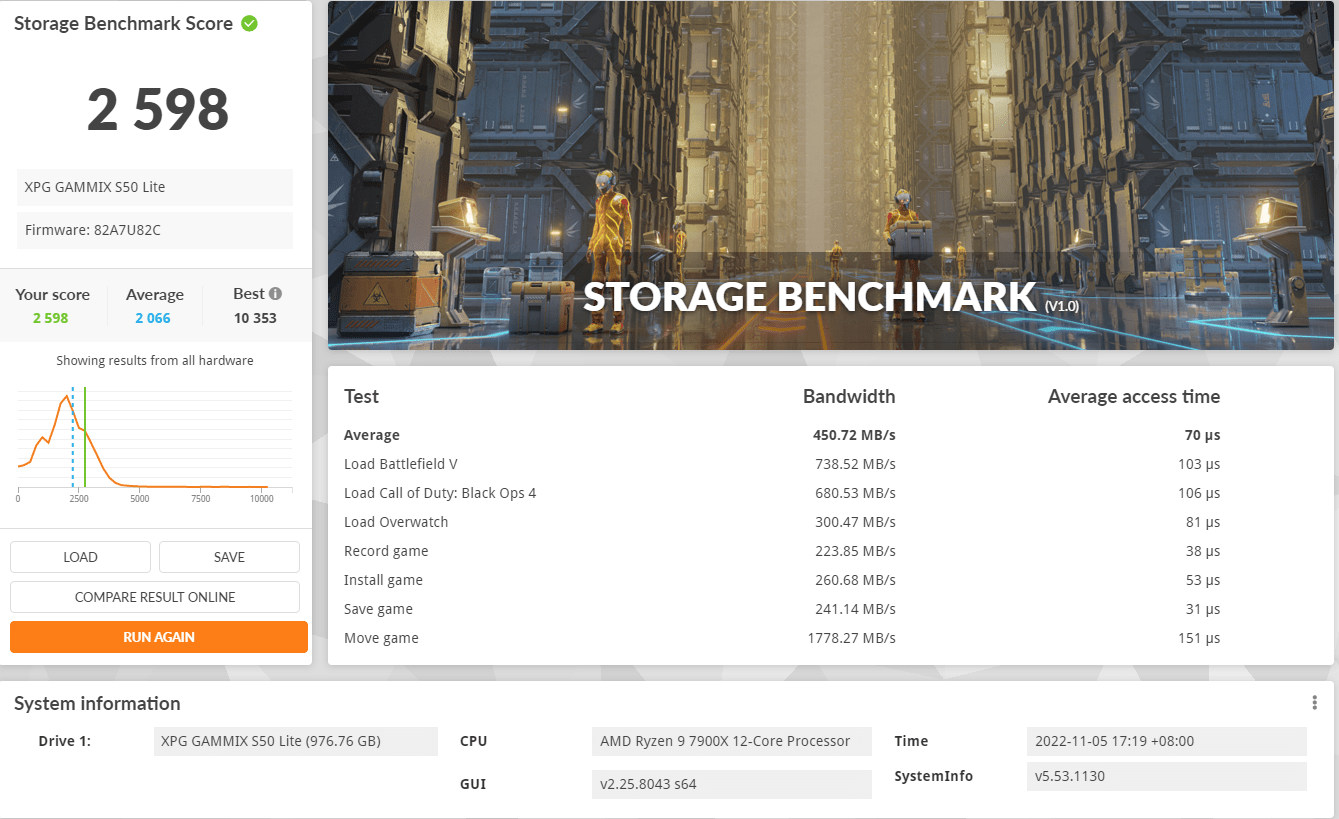The height and width of the screenshot is (819, 1339).
Task: Click CPU value AMD Ryzen 9 7900X
Action: point(731,741)
